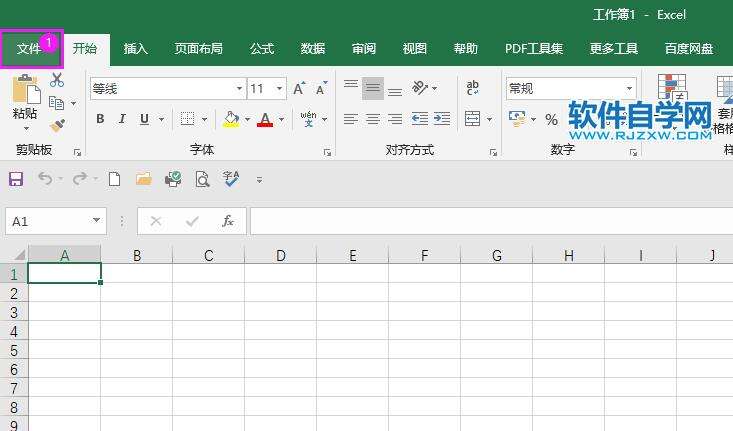Select the Format Painter brush
Image resolution: width=733 pixels, height=431 pixels.
coord(57,125)
